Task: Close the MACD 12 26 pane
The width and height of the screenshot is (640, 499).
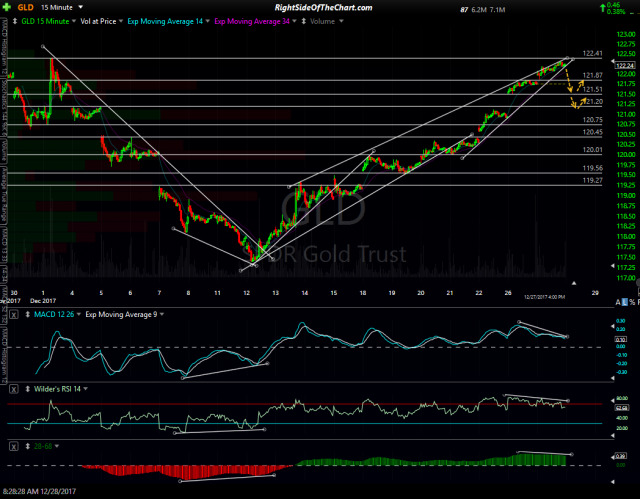Action: tap(14, 315)
